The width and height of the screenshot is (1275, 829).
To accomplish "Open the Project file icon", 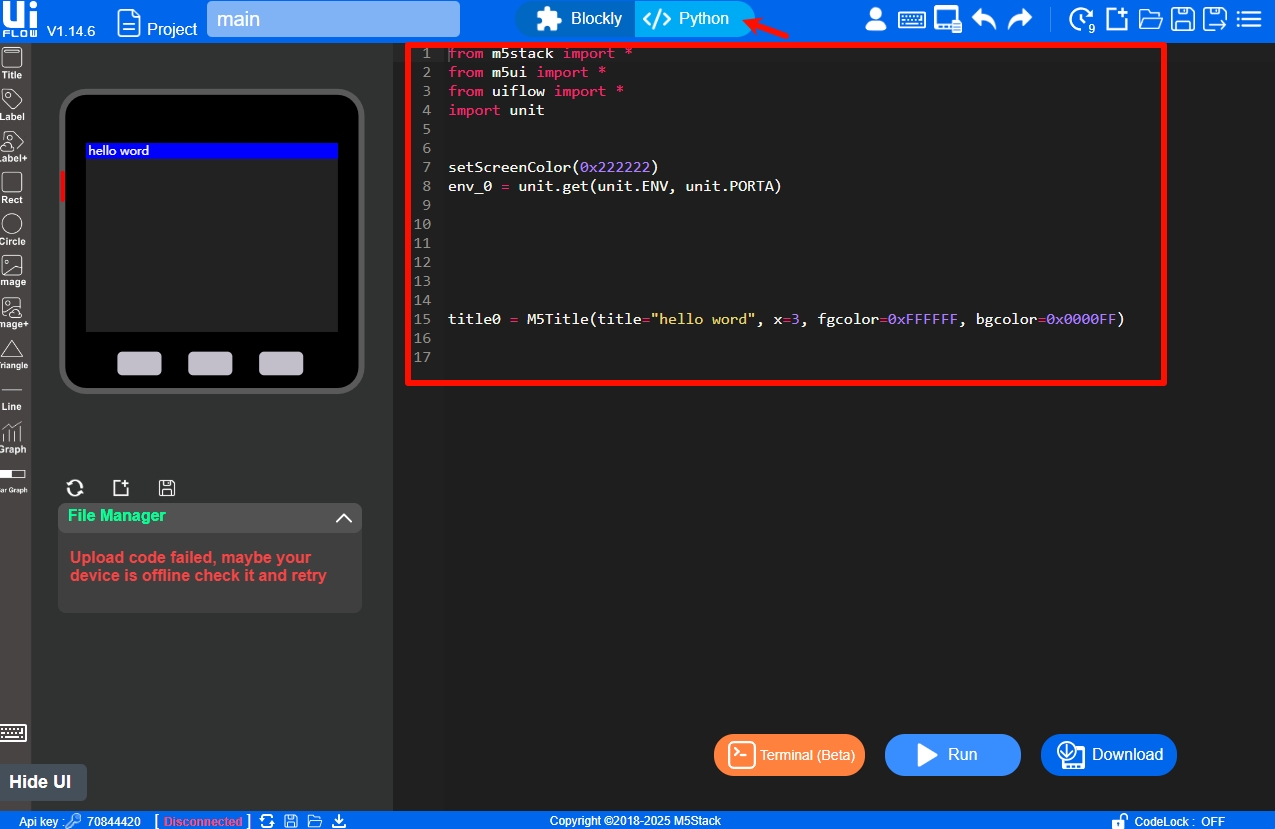I will pyautogui.click(x=130, y=22).
